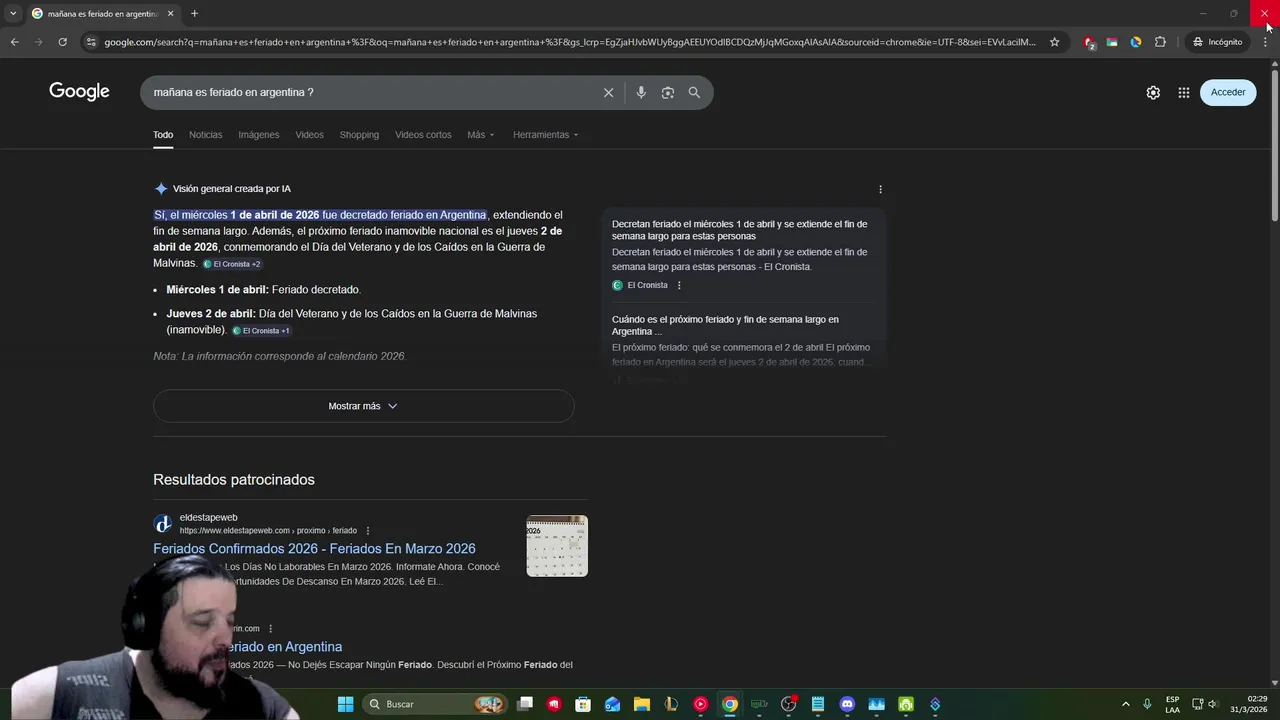
Task: Switch to the Noticias tab
Action: pyautogui.click(x=205, y=135)
